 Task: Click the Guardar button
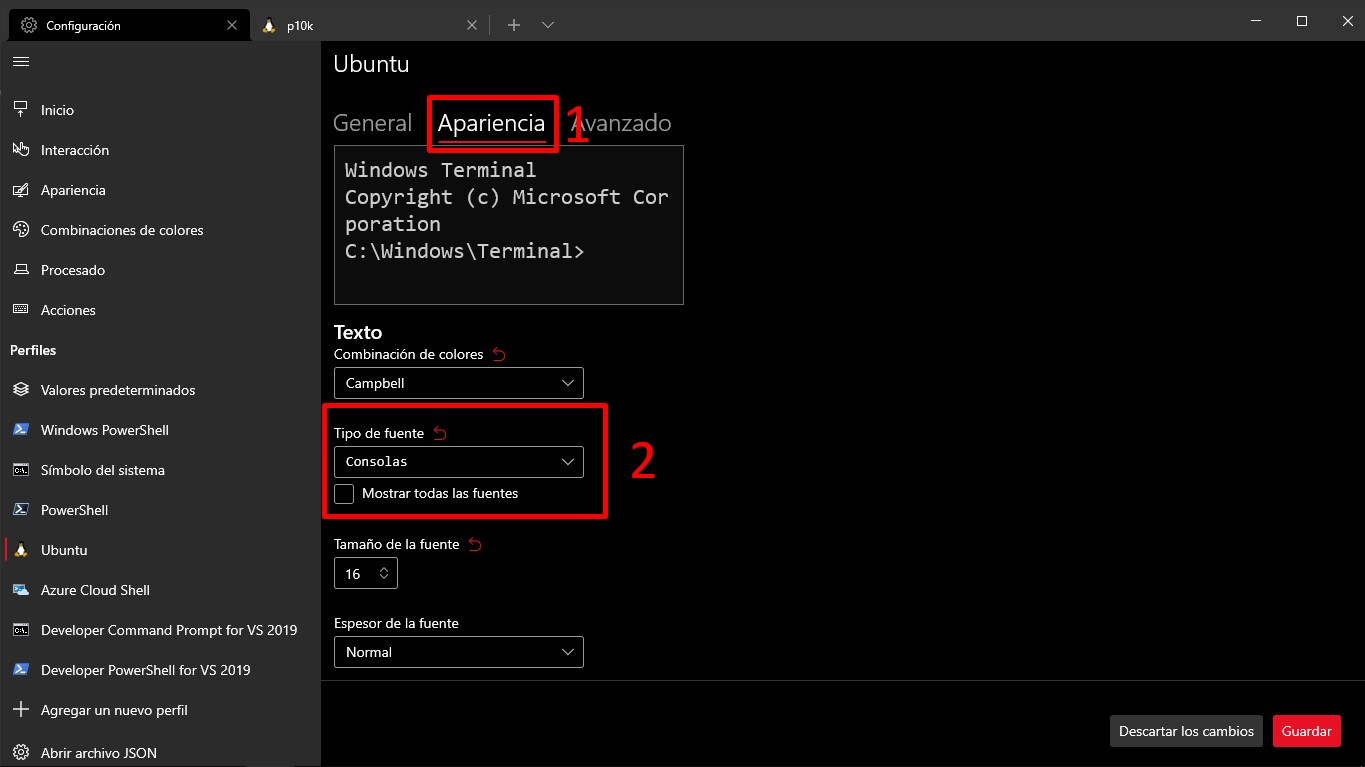click(1306, 731)
